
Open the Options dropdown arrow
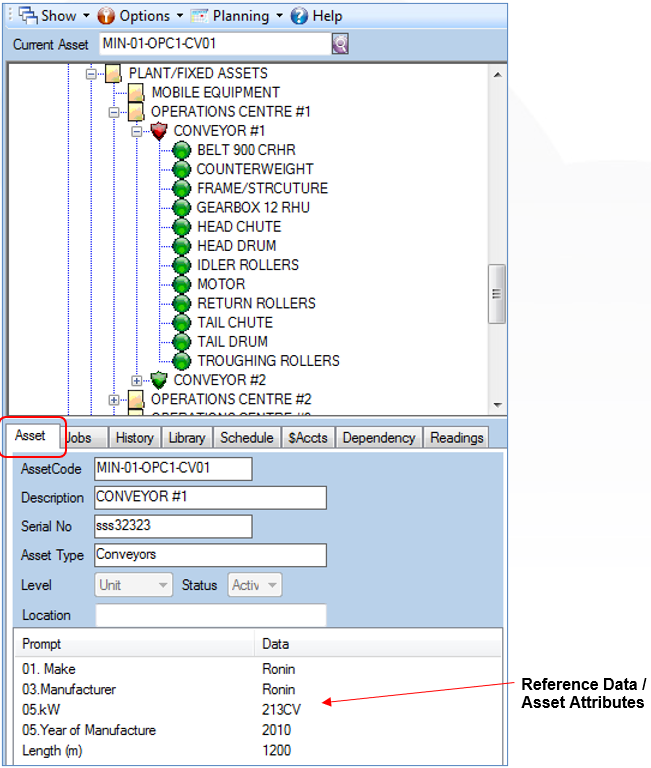(180, 16)
